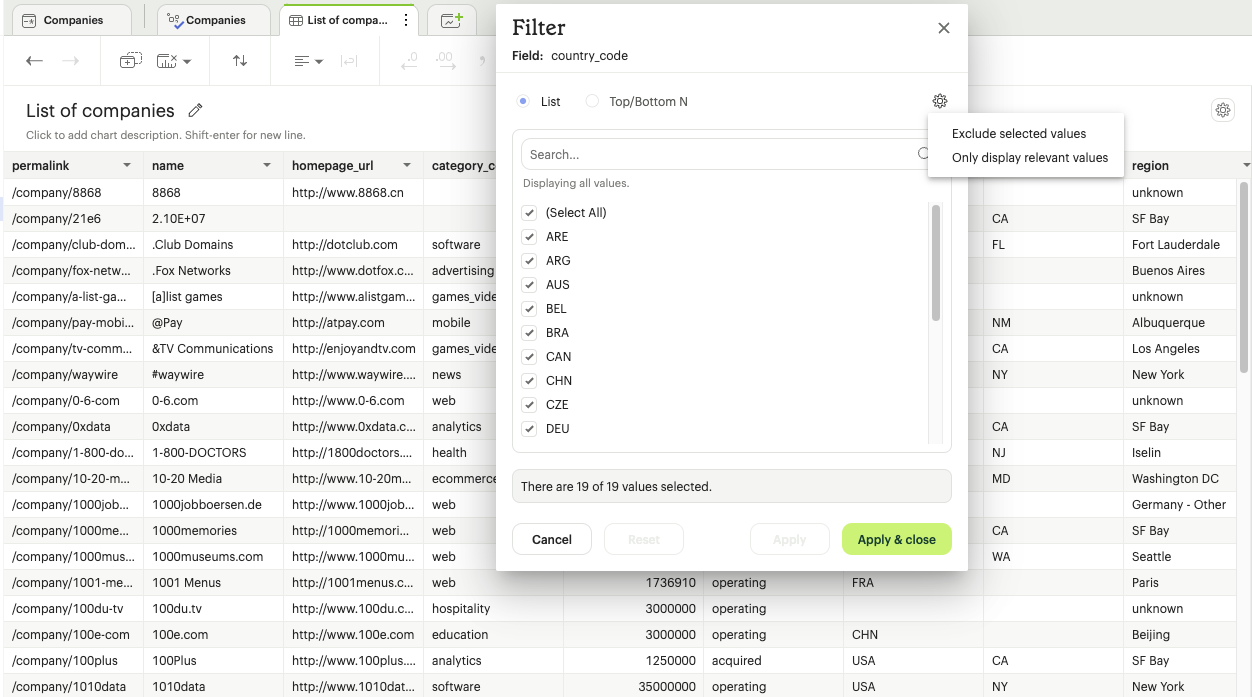The image size is (1252, 697).
Task: Open the permalink column dropdown arrow
Action: tap(127, 166)
